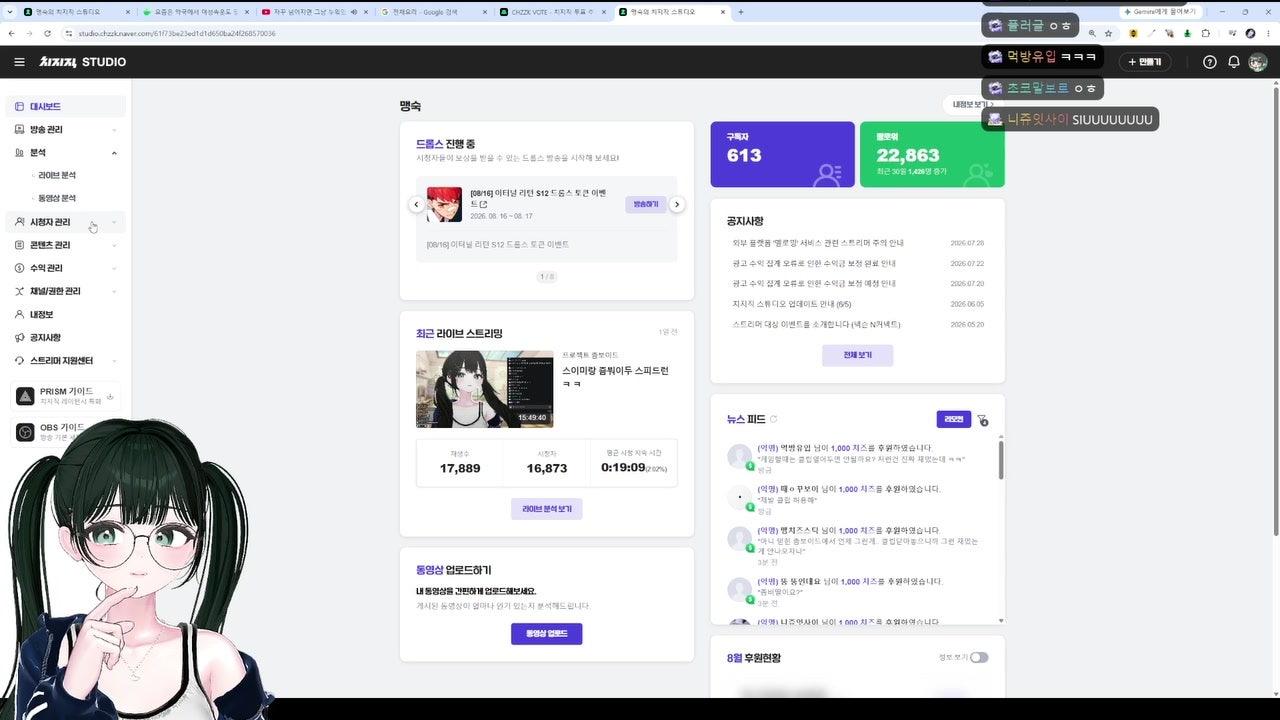Click the 리모컨 button in news feed
Viewport: 1280px width, 720px height.
coord(954,419)
